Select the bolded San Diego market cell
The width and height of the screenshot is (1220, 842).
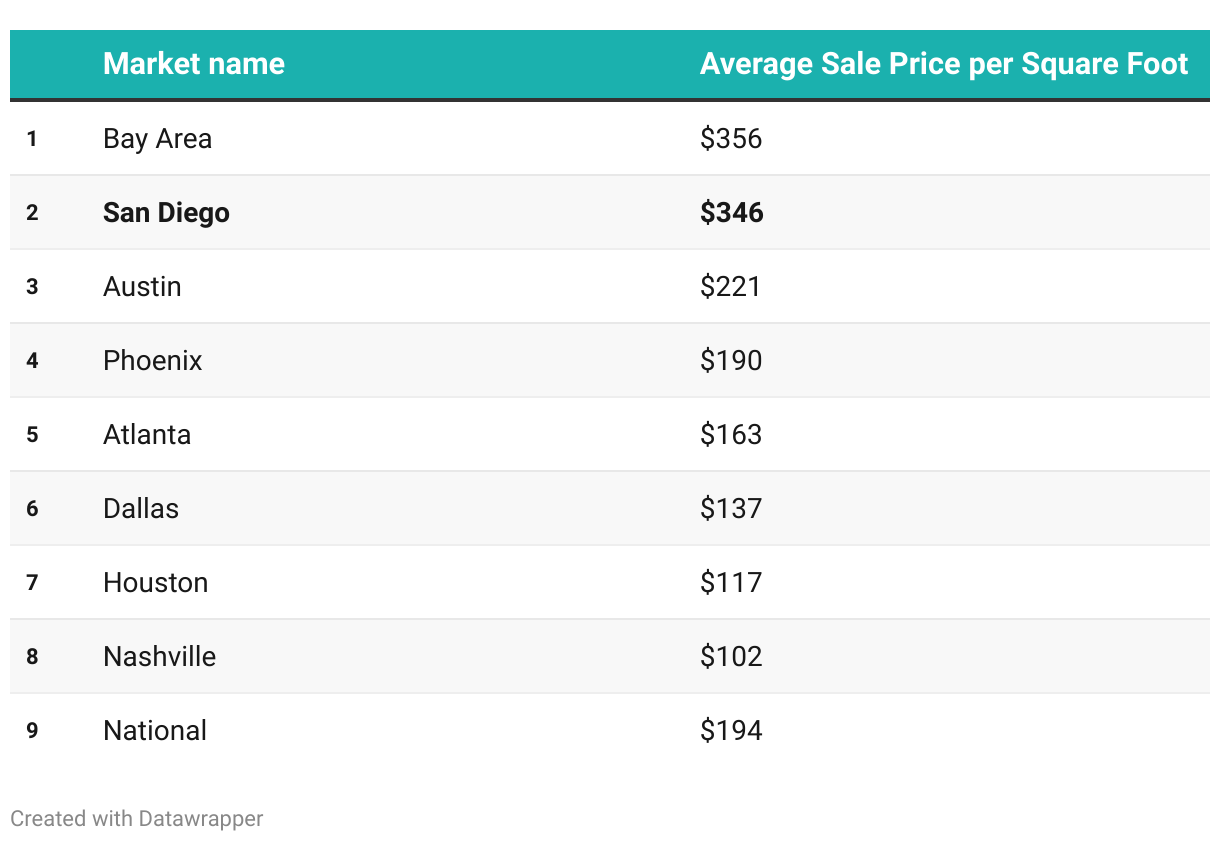point(166,212)
